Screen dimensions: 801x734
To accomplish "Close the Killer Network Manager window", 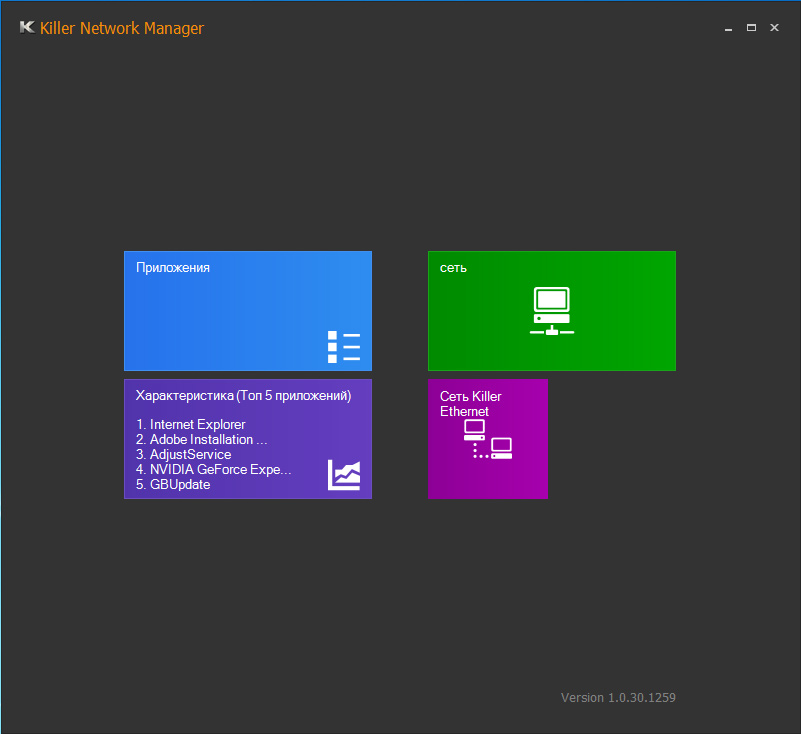I will [x=774, y=28].
